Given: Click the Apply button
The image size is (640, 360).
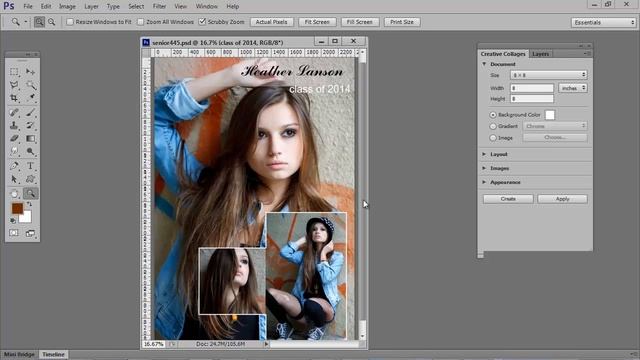Looking at the screenshot, I should [562, 199].
